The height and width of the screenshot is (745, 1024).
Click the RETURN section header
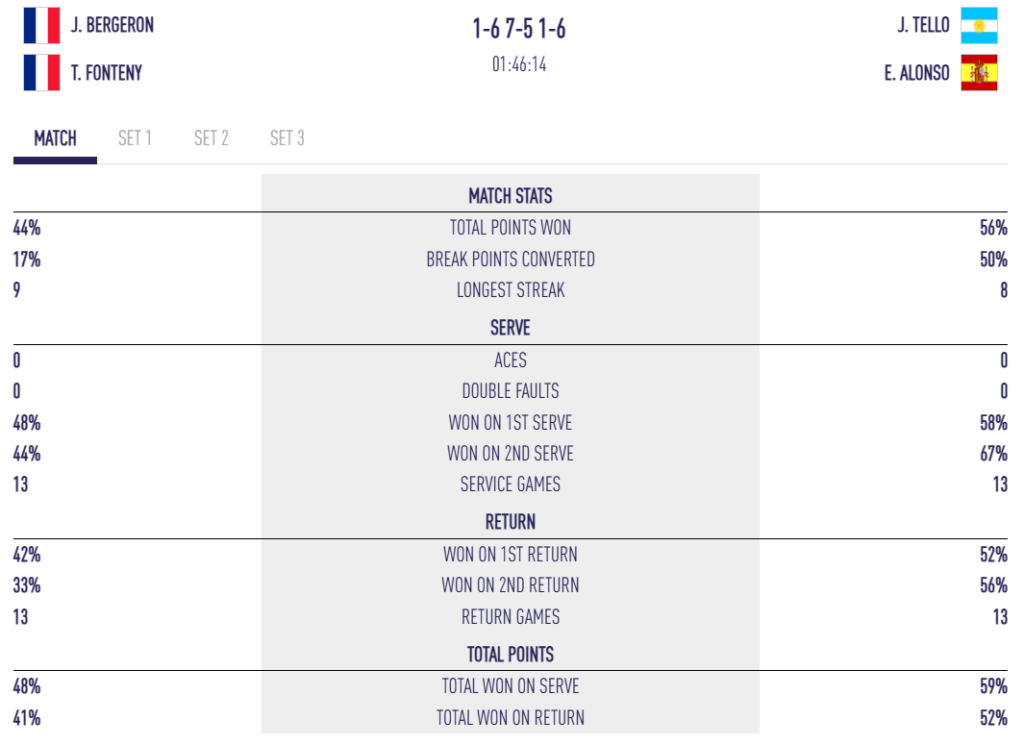click(510, 522)
